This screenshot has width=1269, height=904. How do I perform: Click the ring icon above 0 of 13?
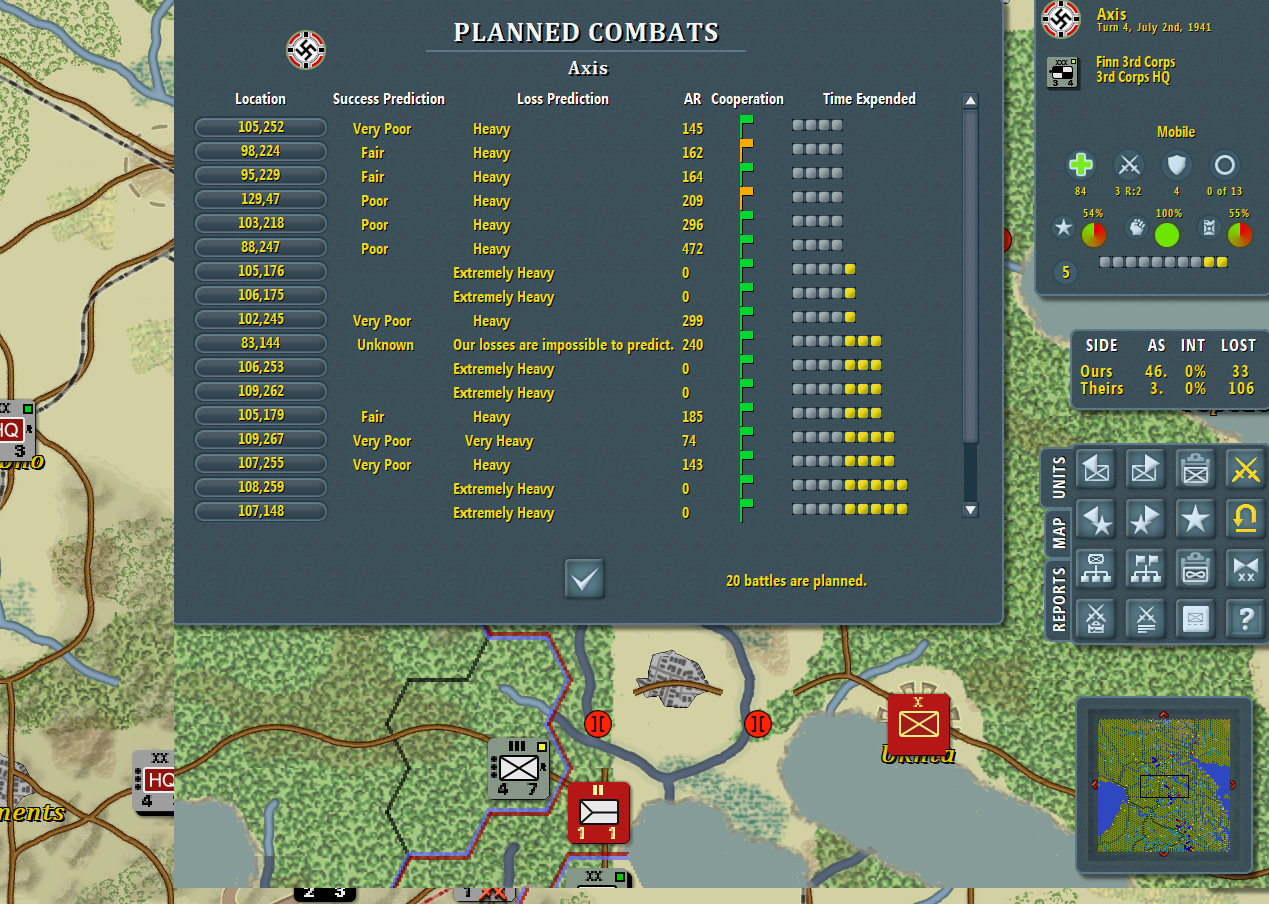(x=1225, y=165)
